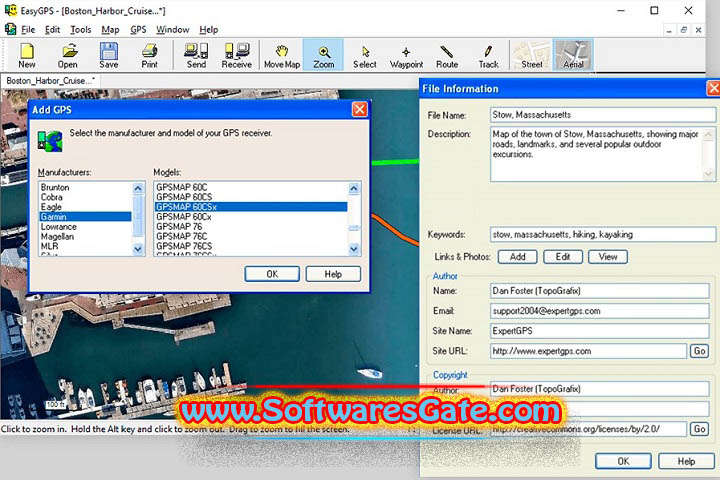
Task: Activate the Move Map hand tool
Action: pos(282,55)
